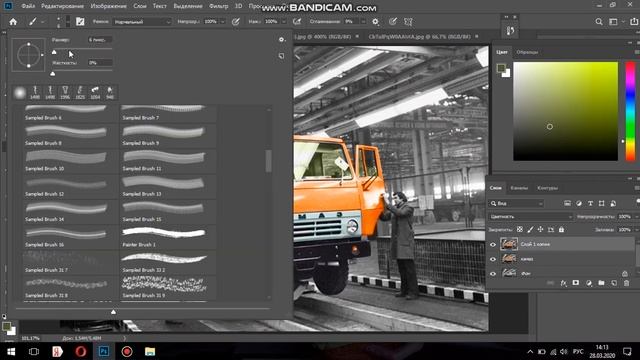Toggle pressure for opacity icon
This screenshot has height=360, width=640.
[236, 22]
